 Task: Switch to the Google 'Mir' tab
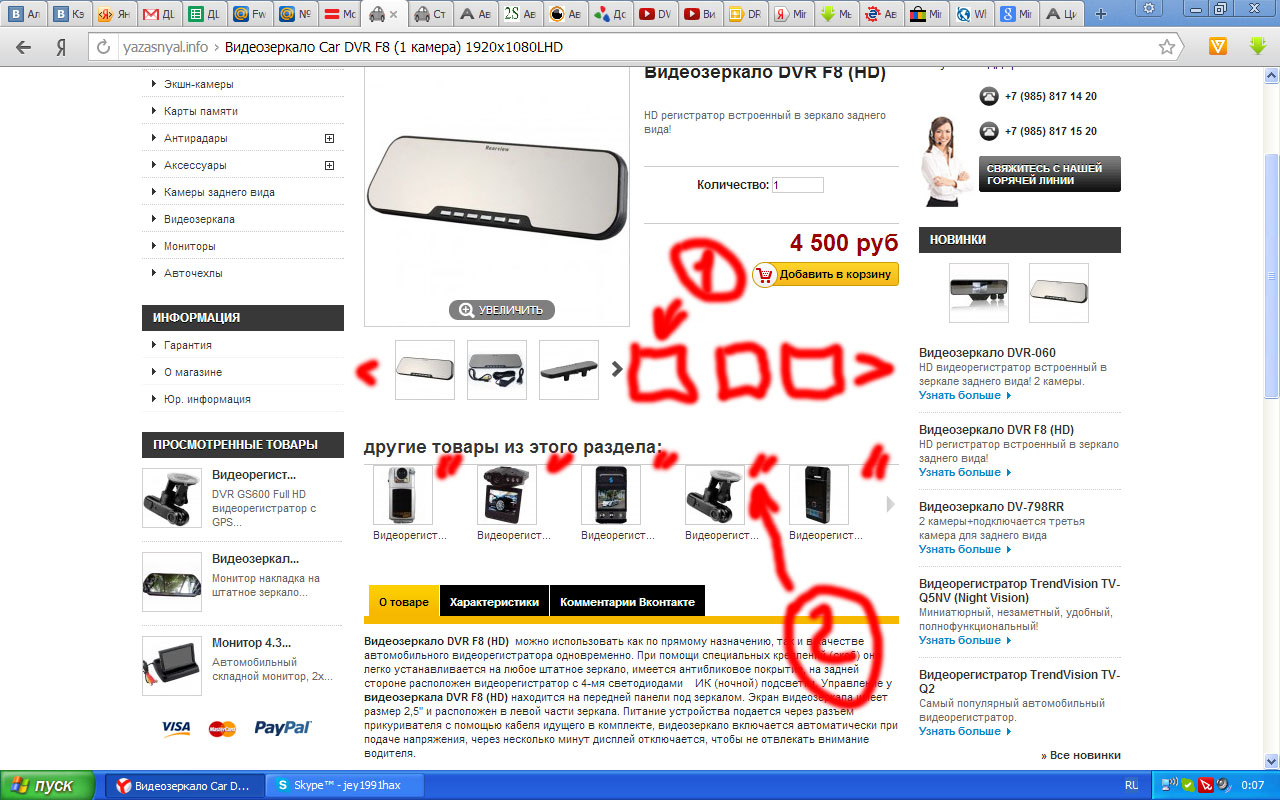pyautogui.click(x=1014, y=15)
